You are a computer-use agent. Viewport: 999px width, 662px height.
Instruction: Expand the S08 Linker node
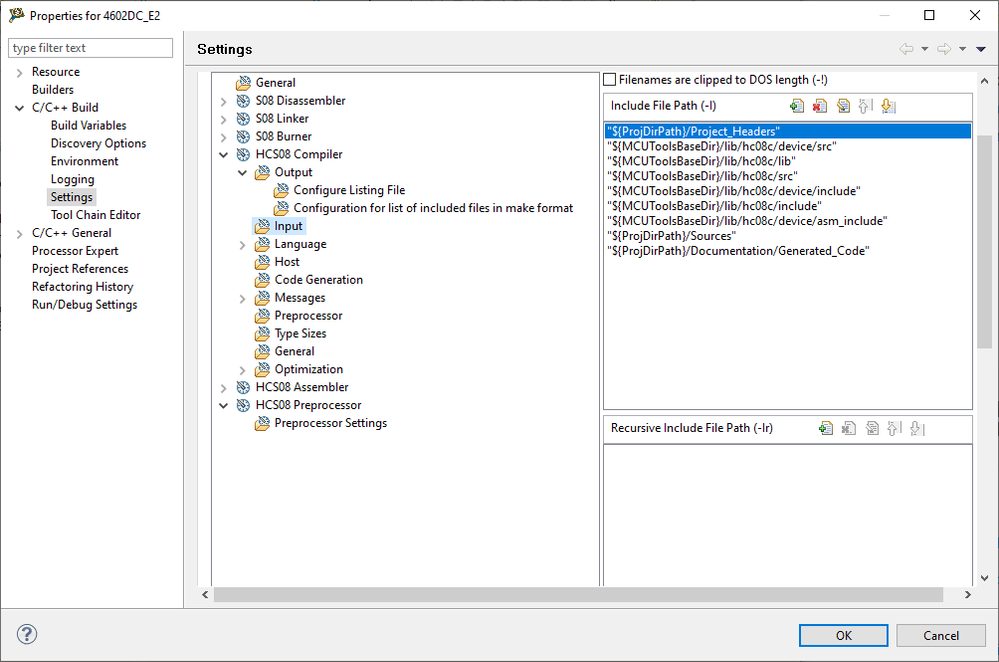tap(223, 119)
